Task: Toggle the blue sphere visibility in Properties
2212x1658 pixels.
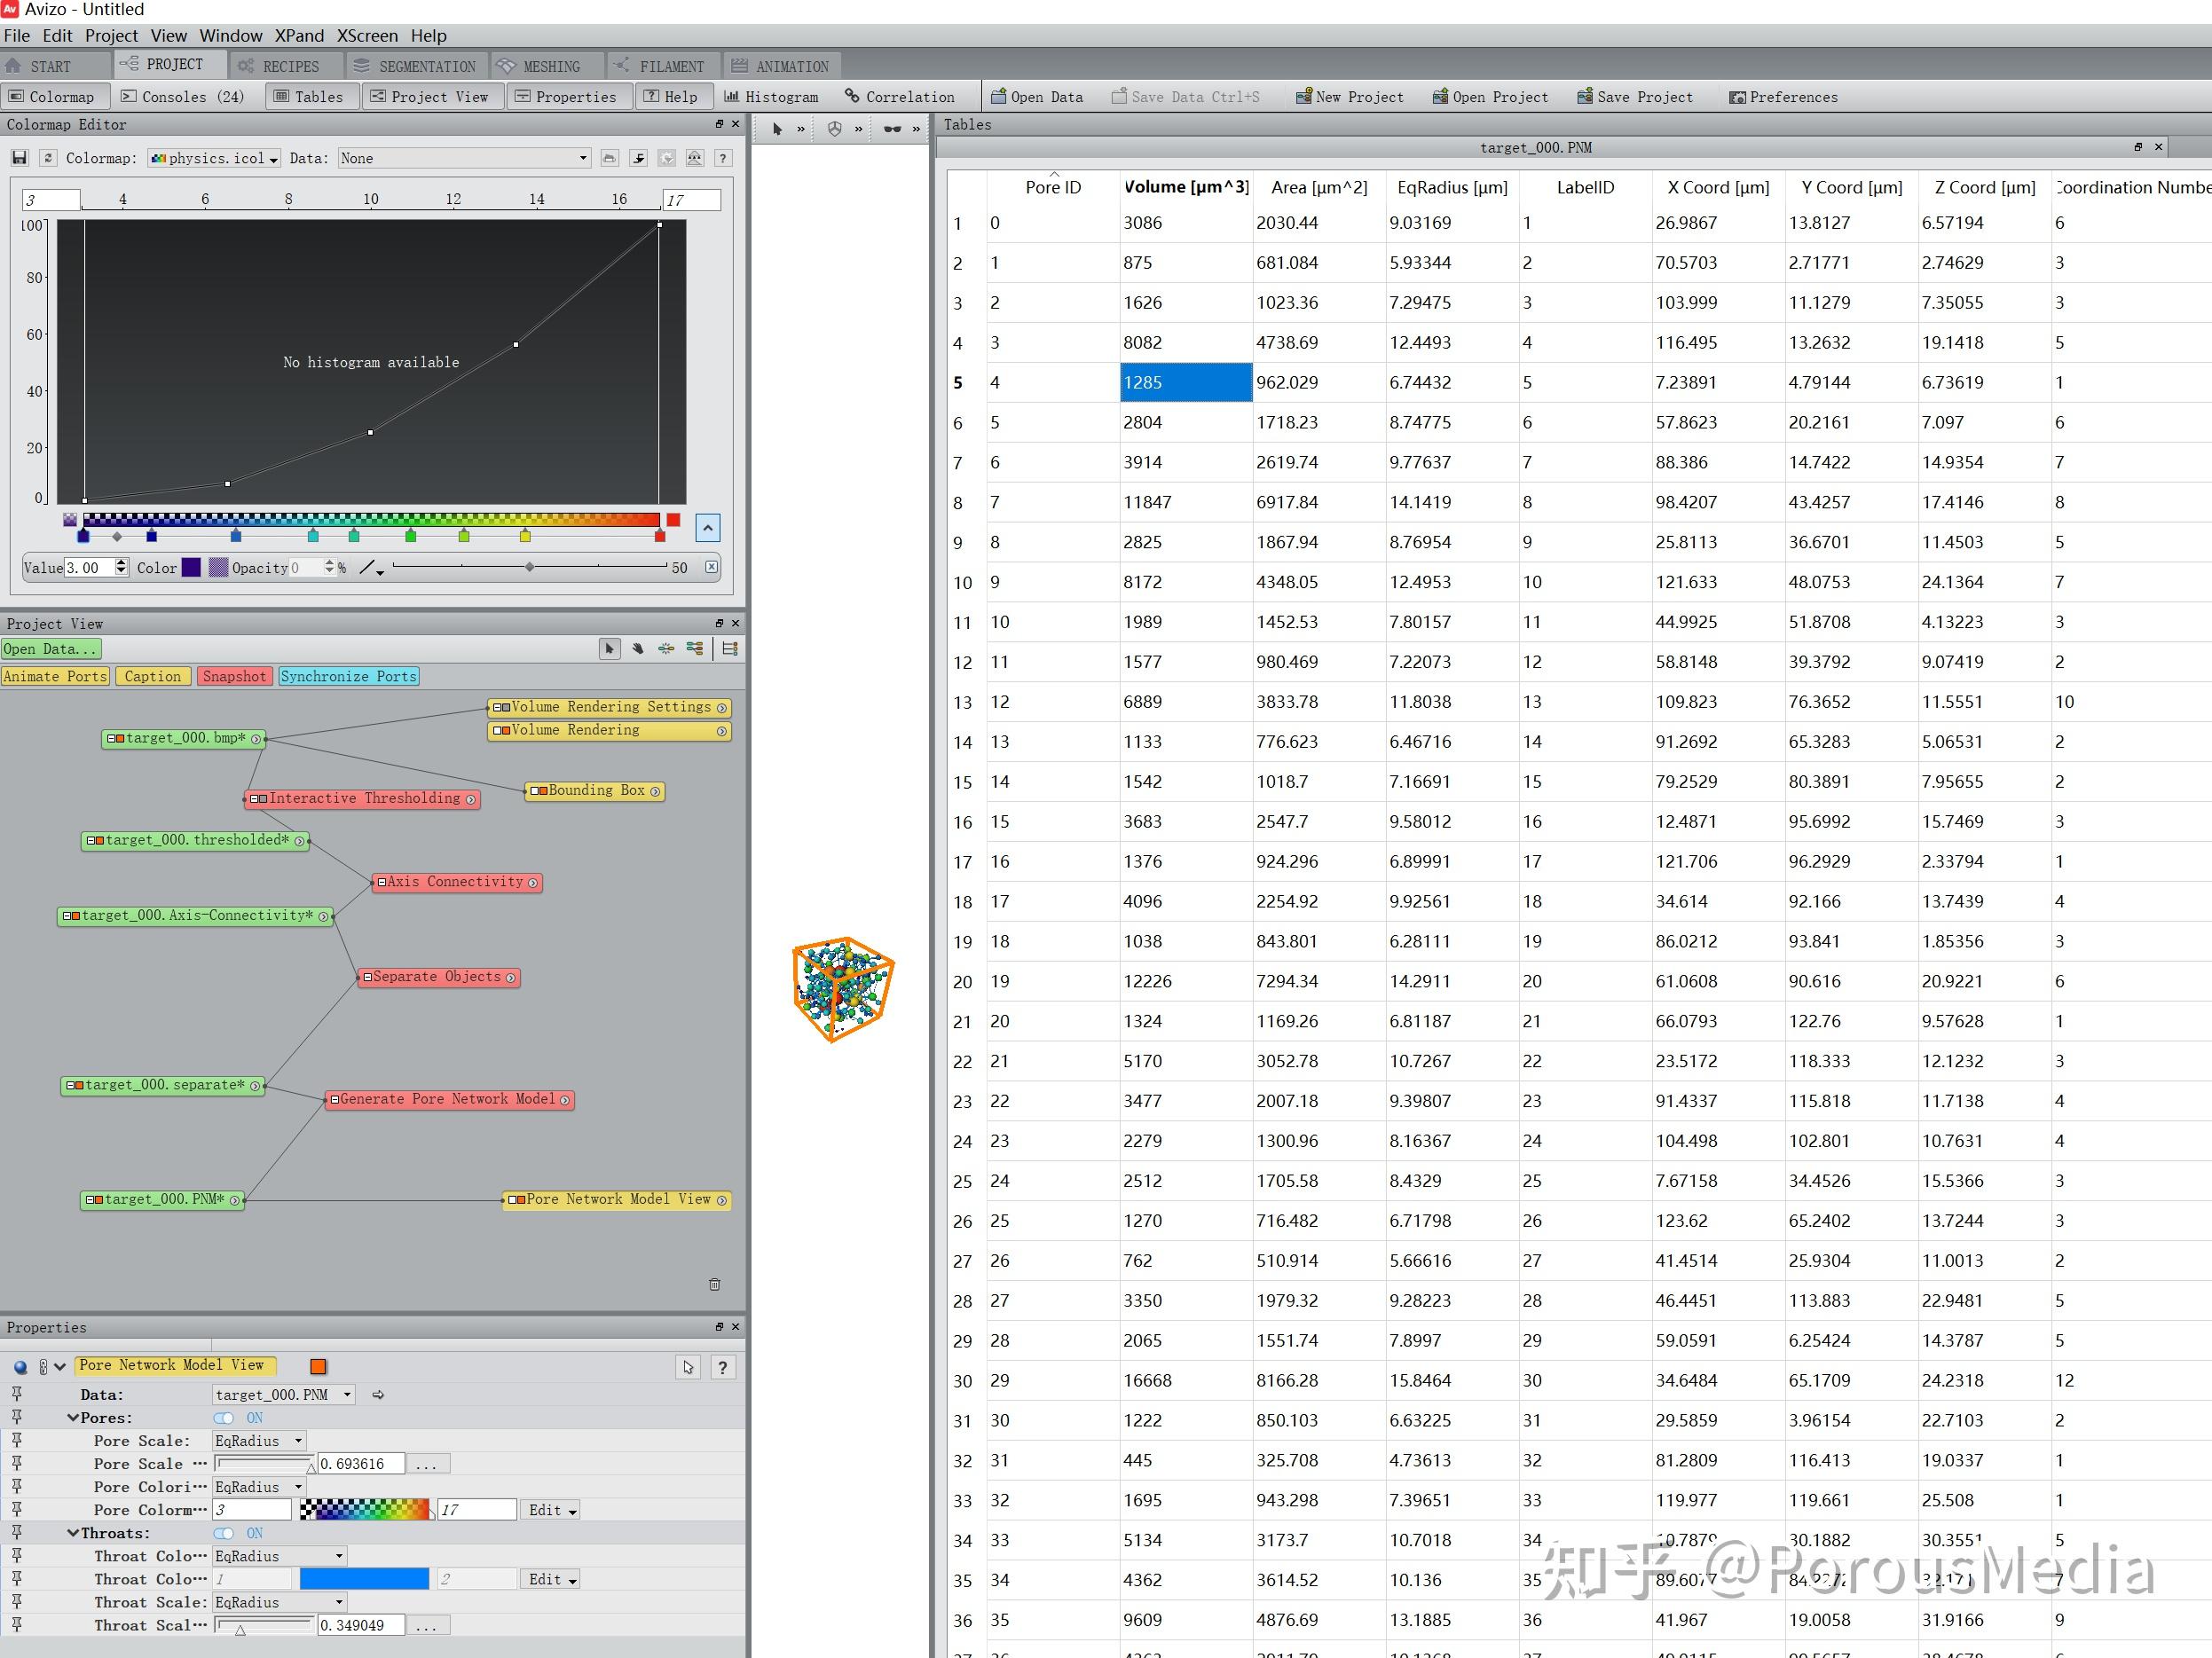Action: [x=20, y=1367]
